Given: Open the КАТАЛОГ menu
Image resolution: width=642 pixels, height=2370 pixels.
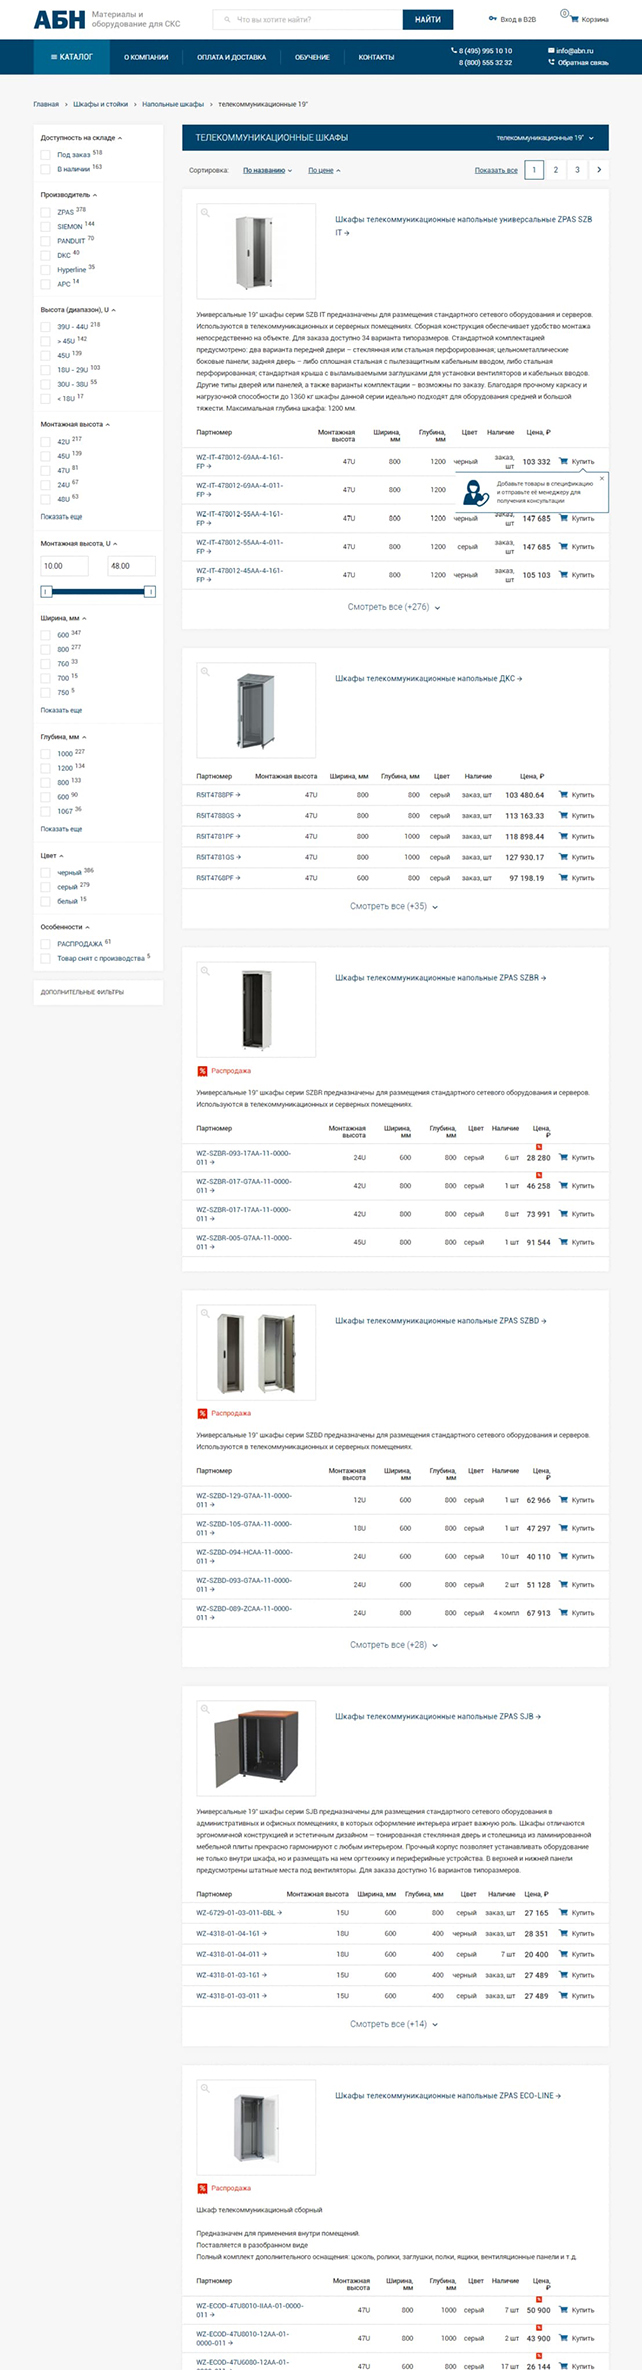Looking at the screenshot, I should pos(72,57).
